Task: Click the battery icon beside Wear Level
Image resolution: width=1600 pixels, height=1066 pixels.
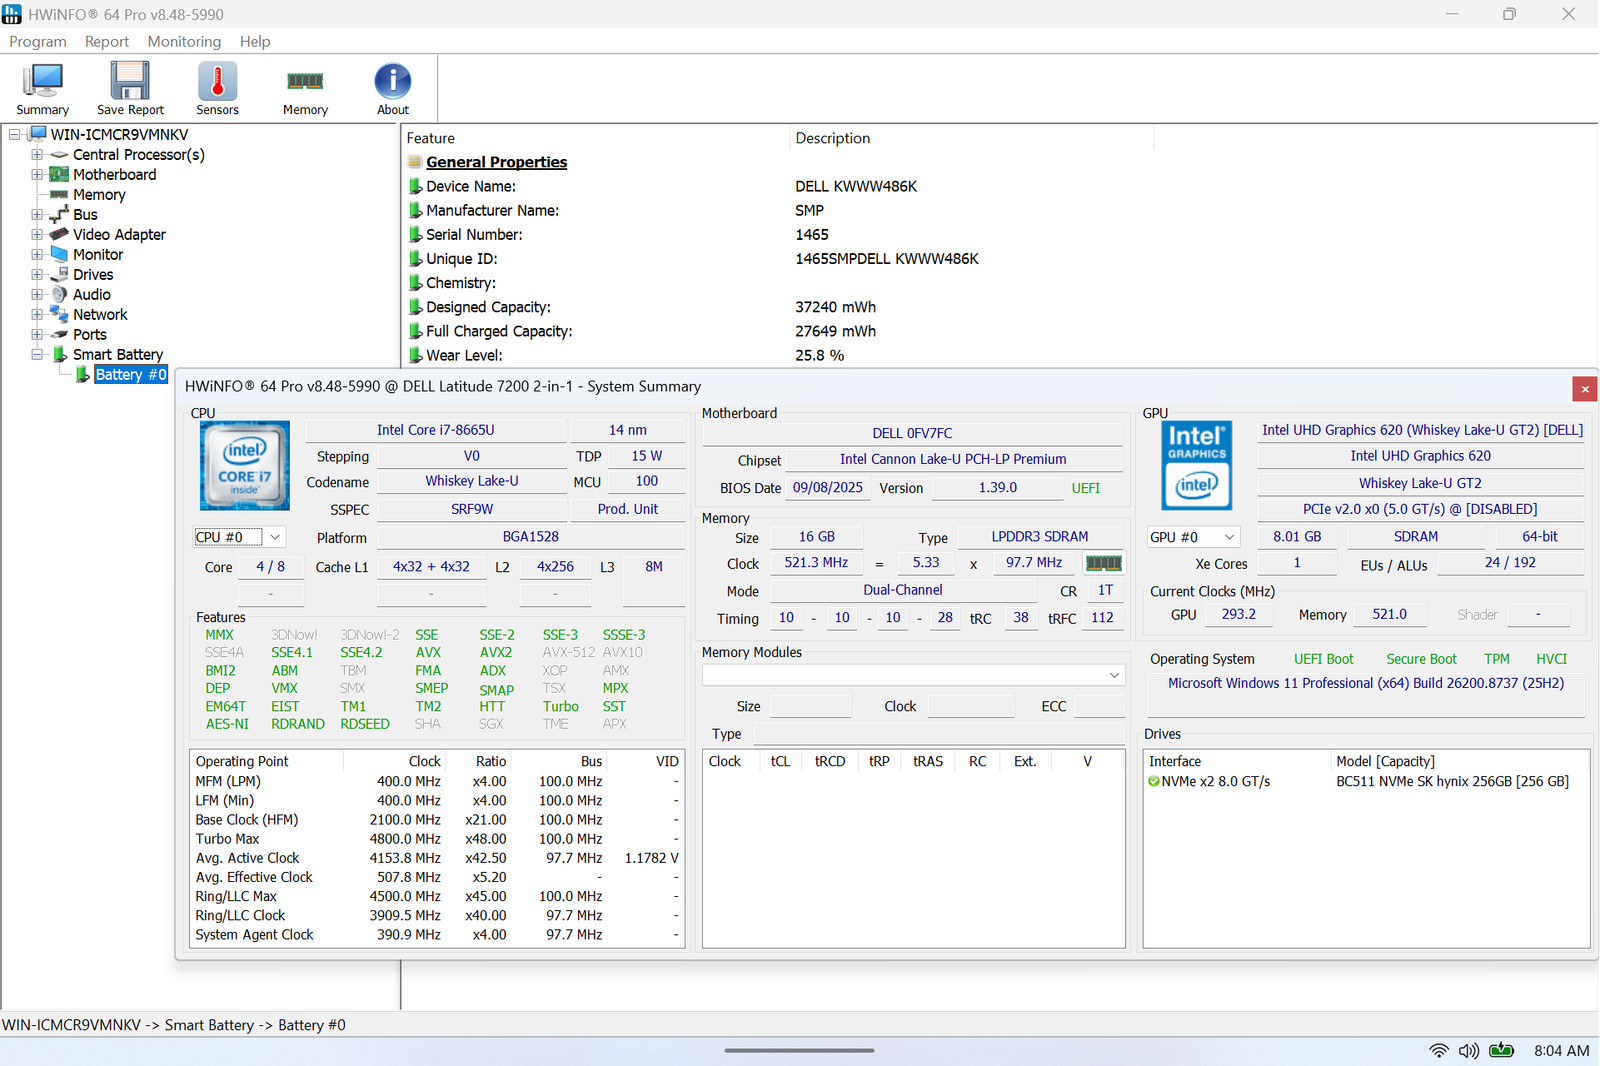Action: tap(415, 355)
